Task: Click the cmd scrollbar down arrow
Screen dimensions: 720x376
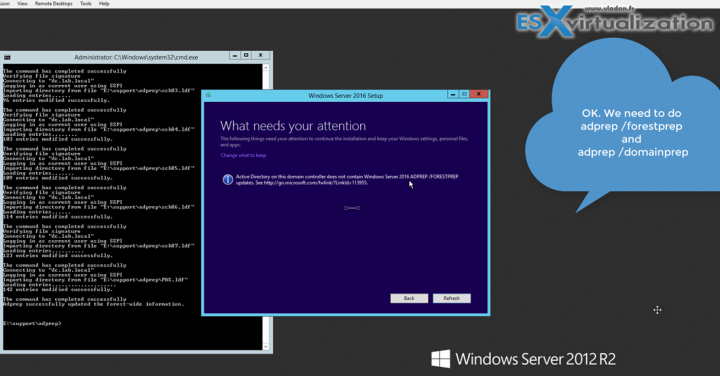Action: (265, 347)
